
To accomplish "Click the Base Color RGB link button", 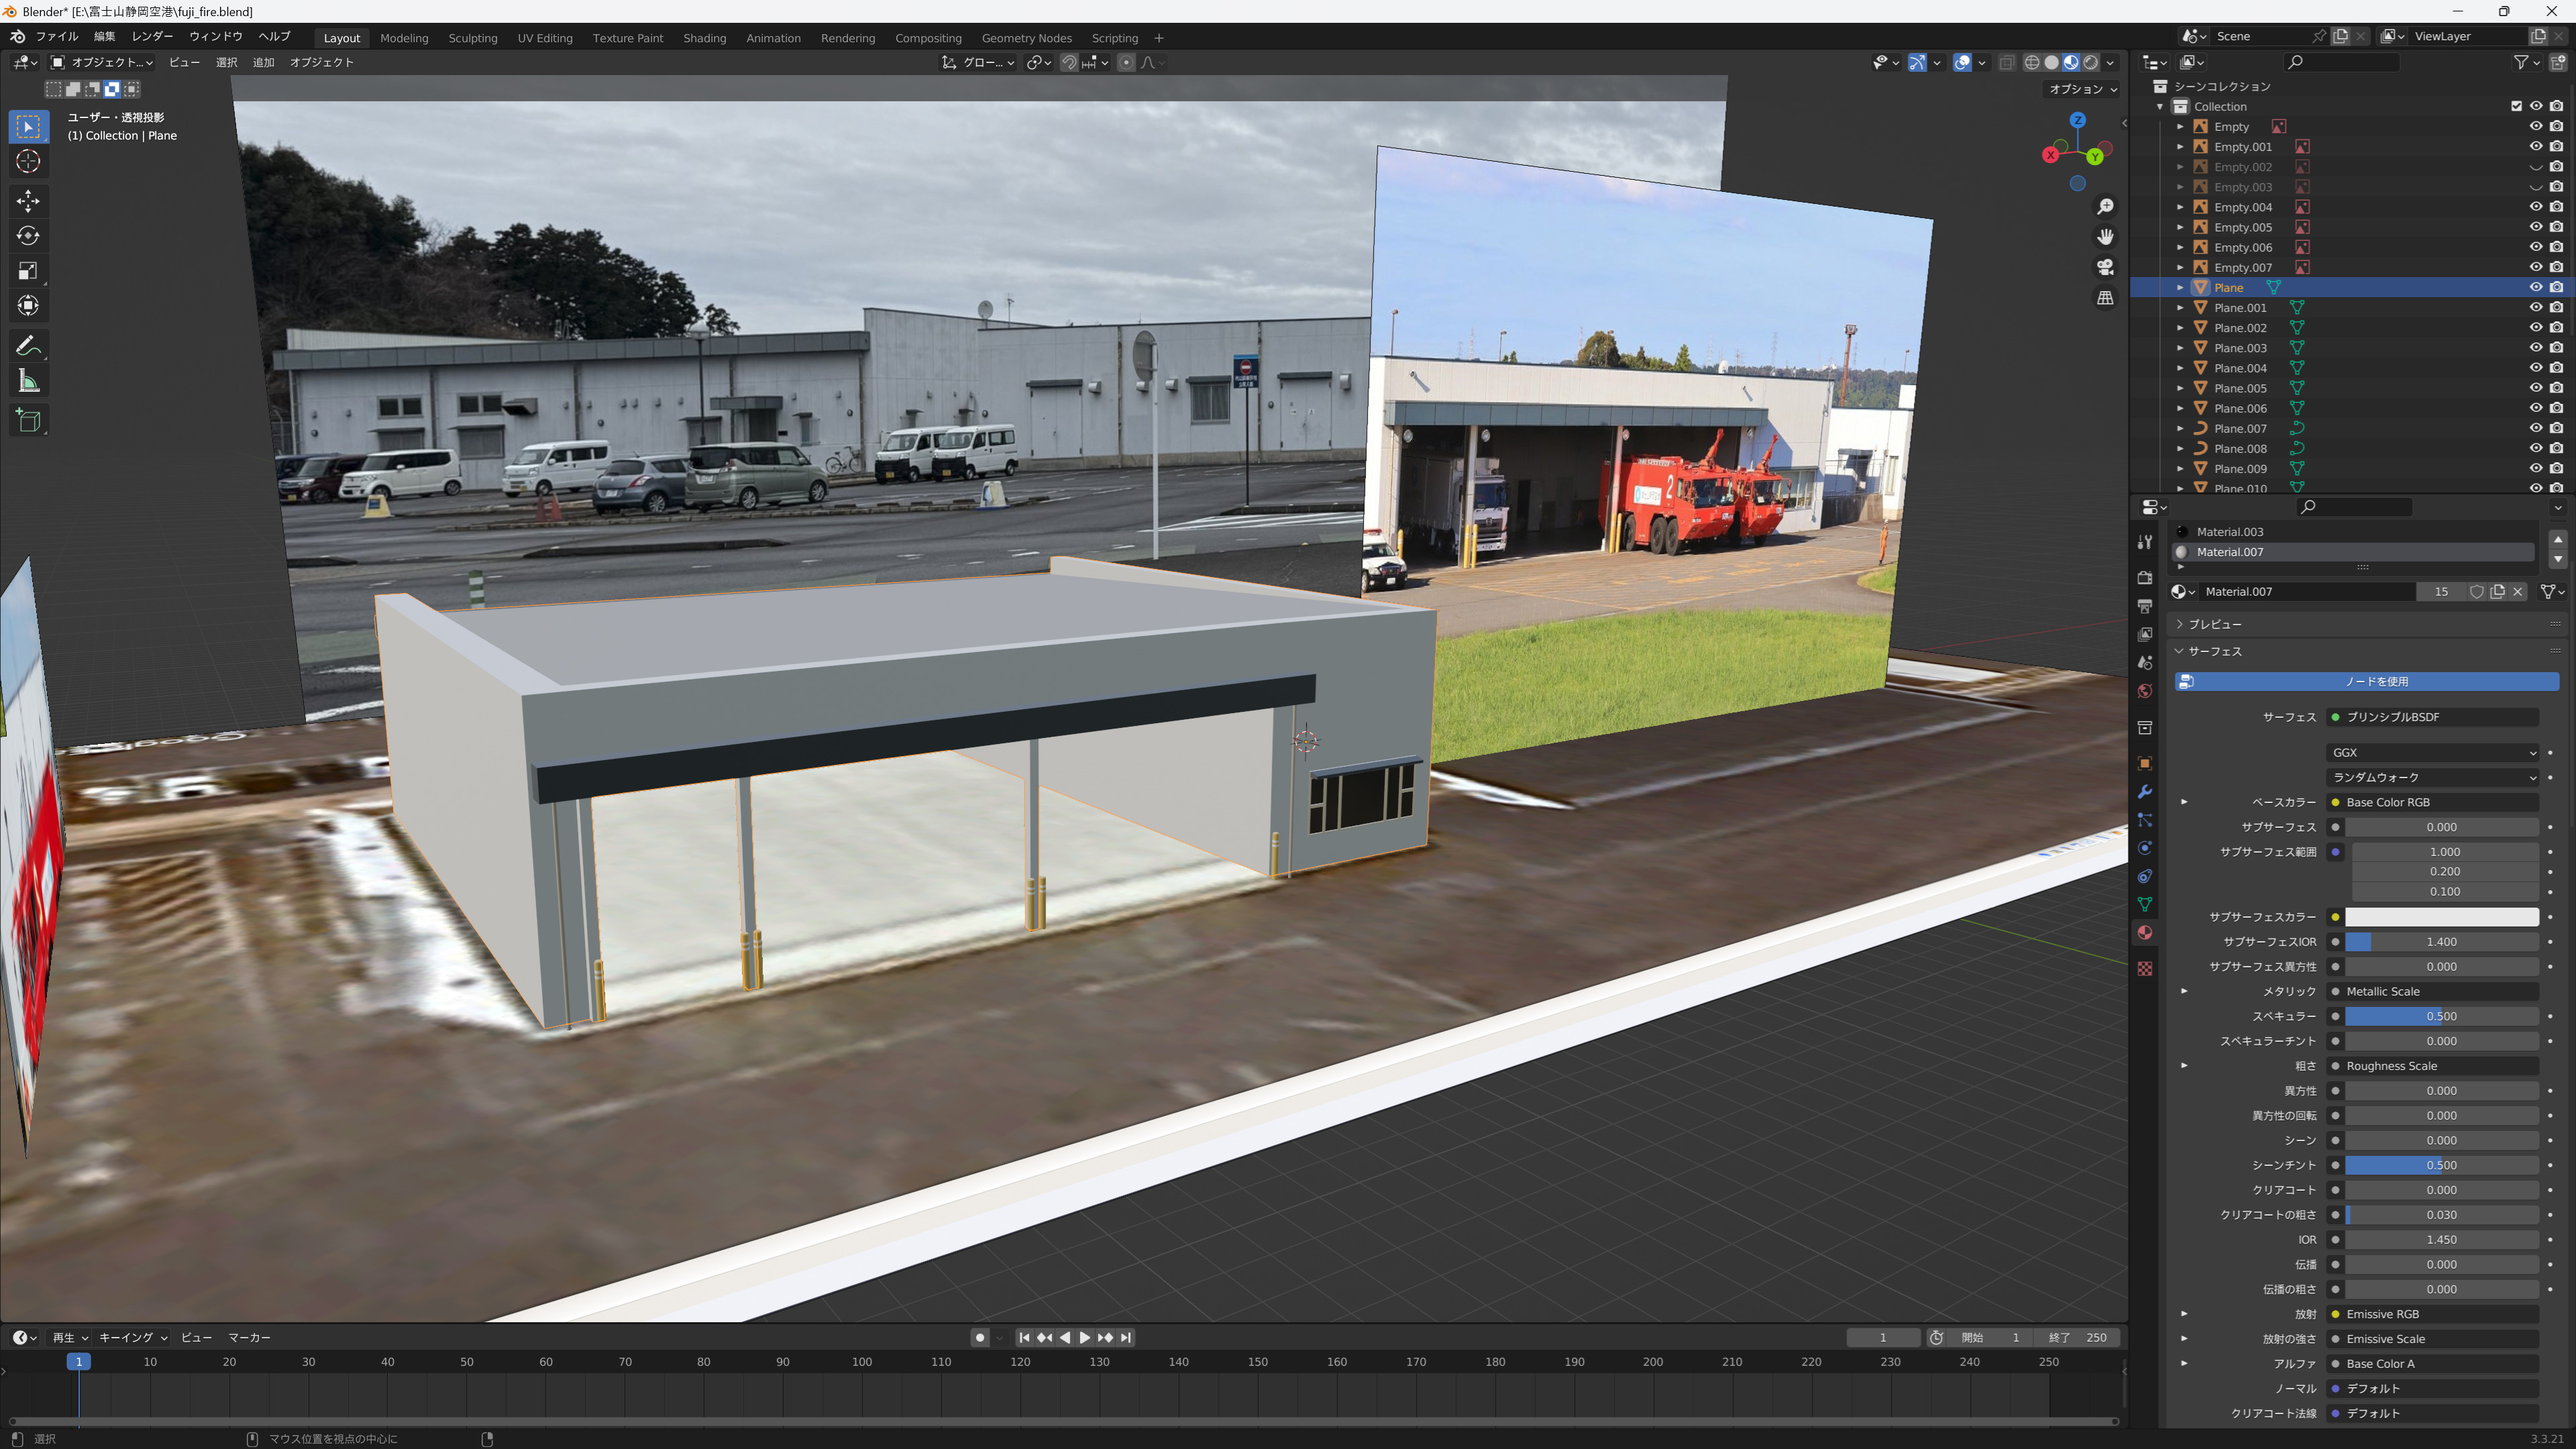I will point(2433,802).
